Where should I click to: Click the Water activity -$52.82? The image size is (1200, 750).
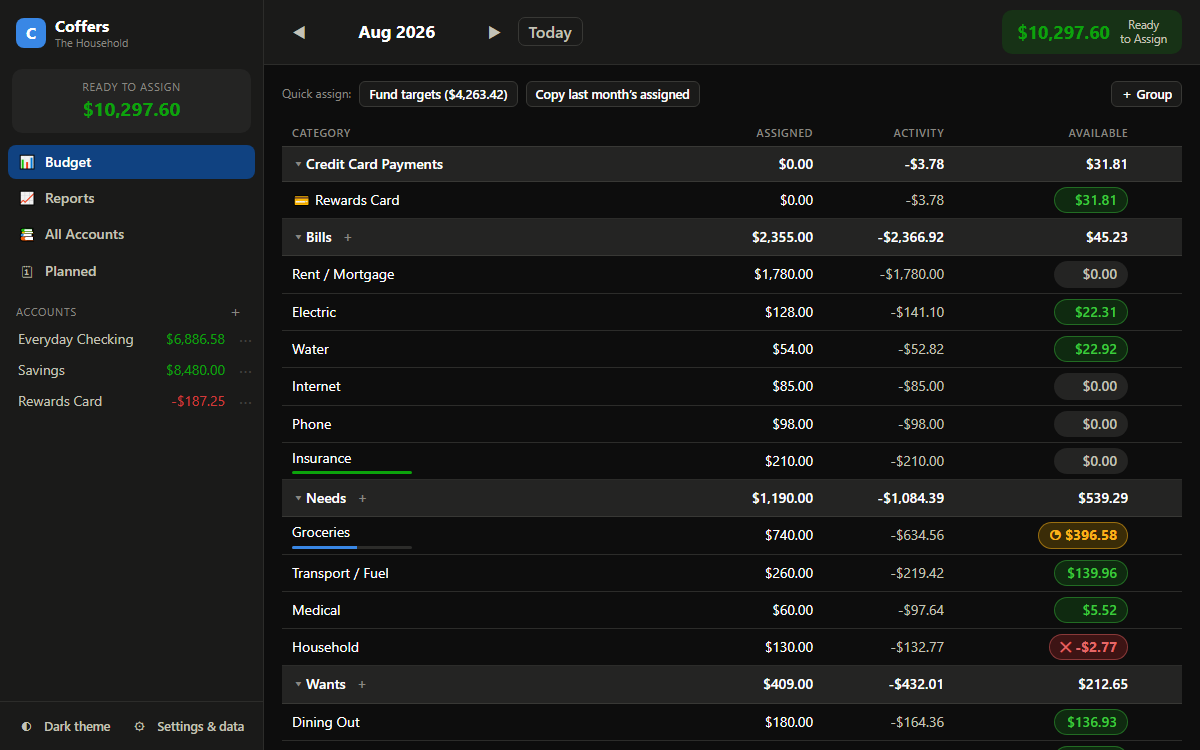pos(921,349)
